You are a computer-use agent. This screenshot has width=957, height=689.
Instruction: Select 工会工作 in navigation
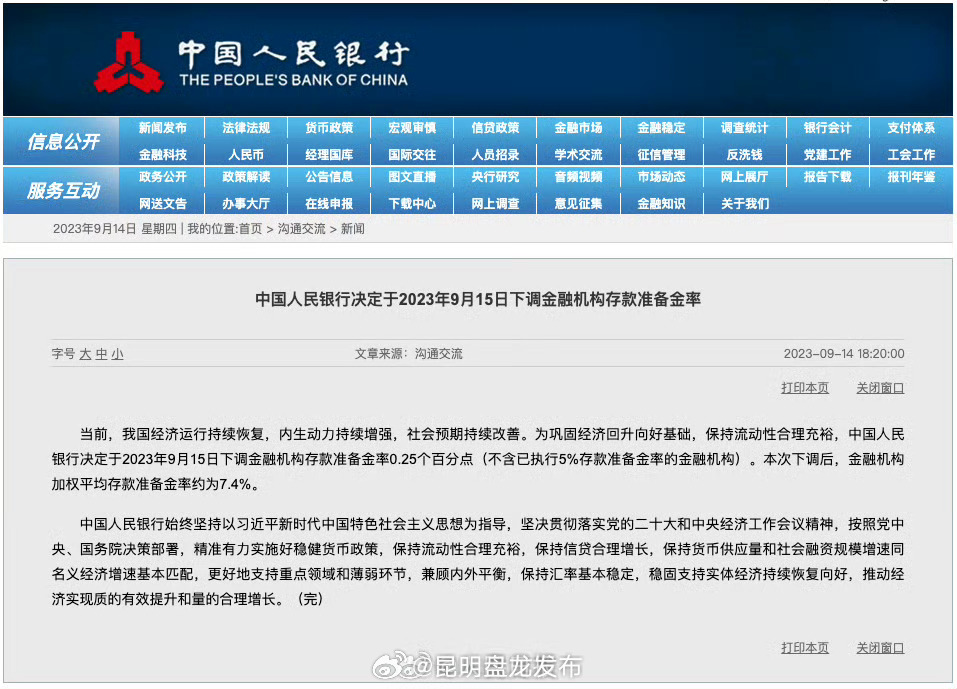click(x=911, y=155)
